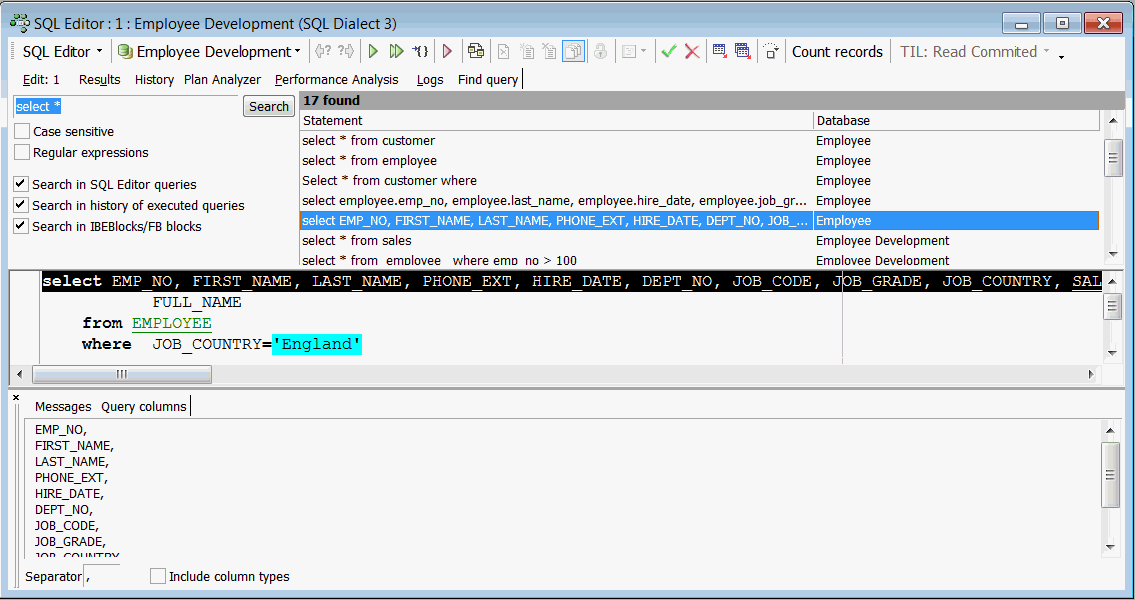
Task: Click the double-arrow Execute and fetch all icon
Action: (x=396, y=52)
